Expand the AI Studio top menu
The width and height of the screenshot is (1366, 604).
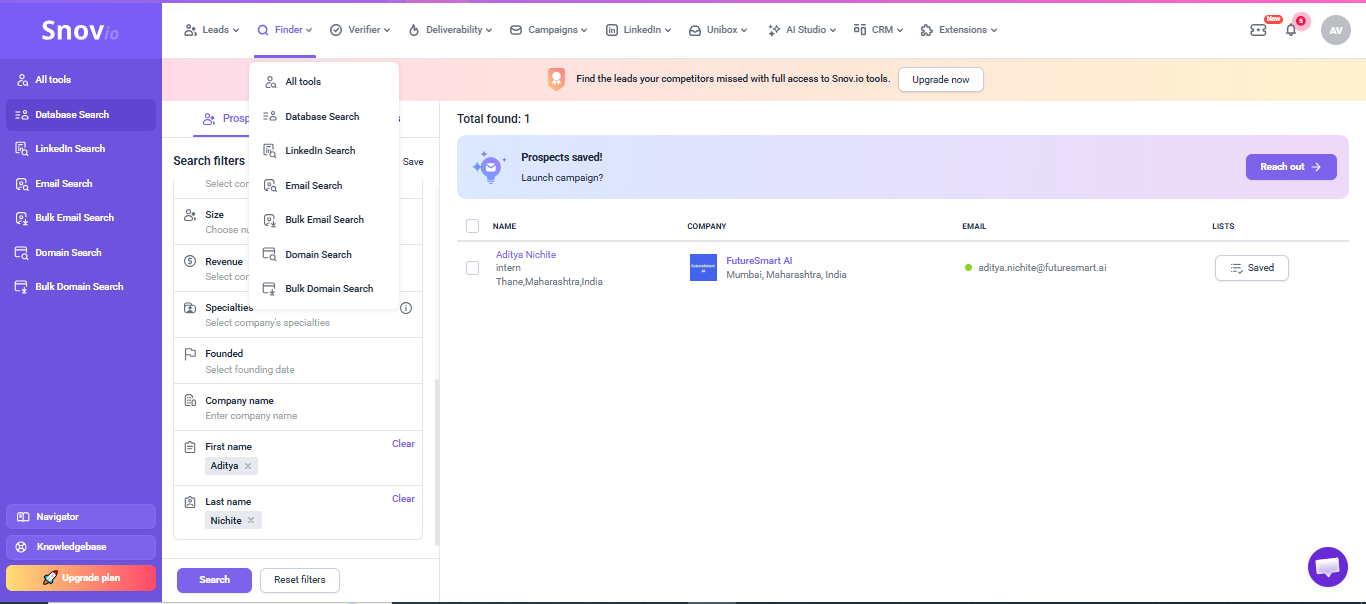[x=802, y=30]
